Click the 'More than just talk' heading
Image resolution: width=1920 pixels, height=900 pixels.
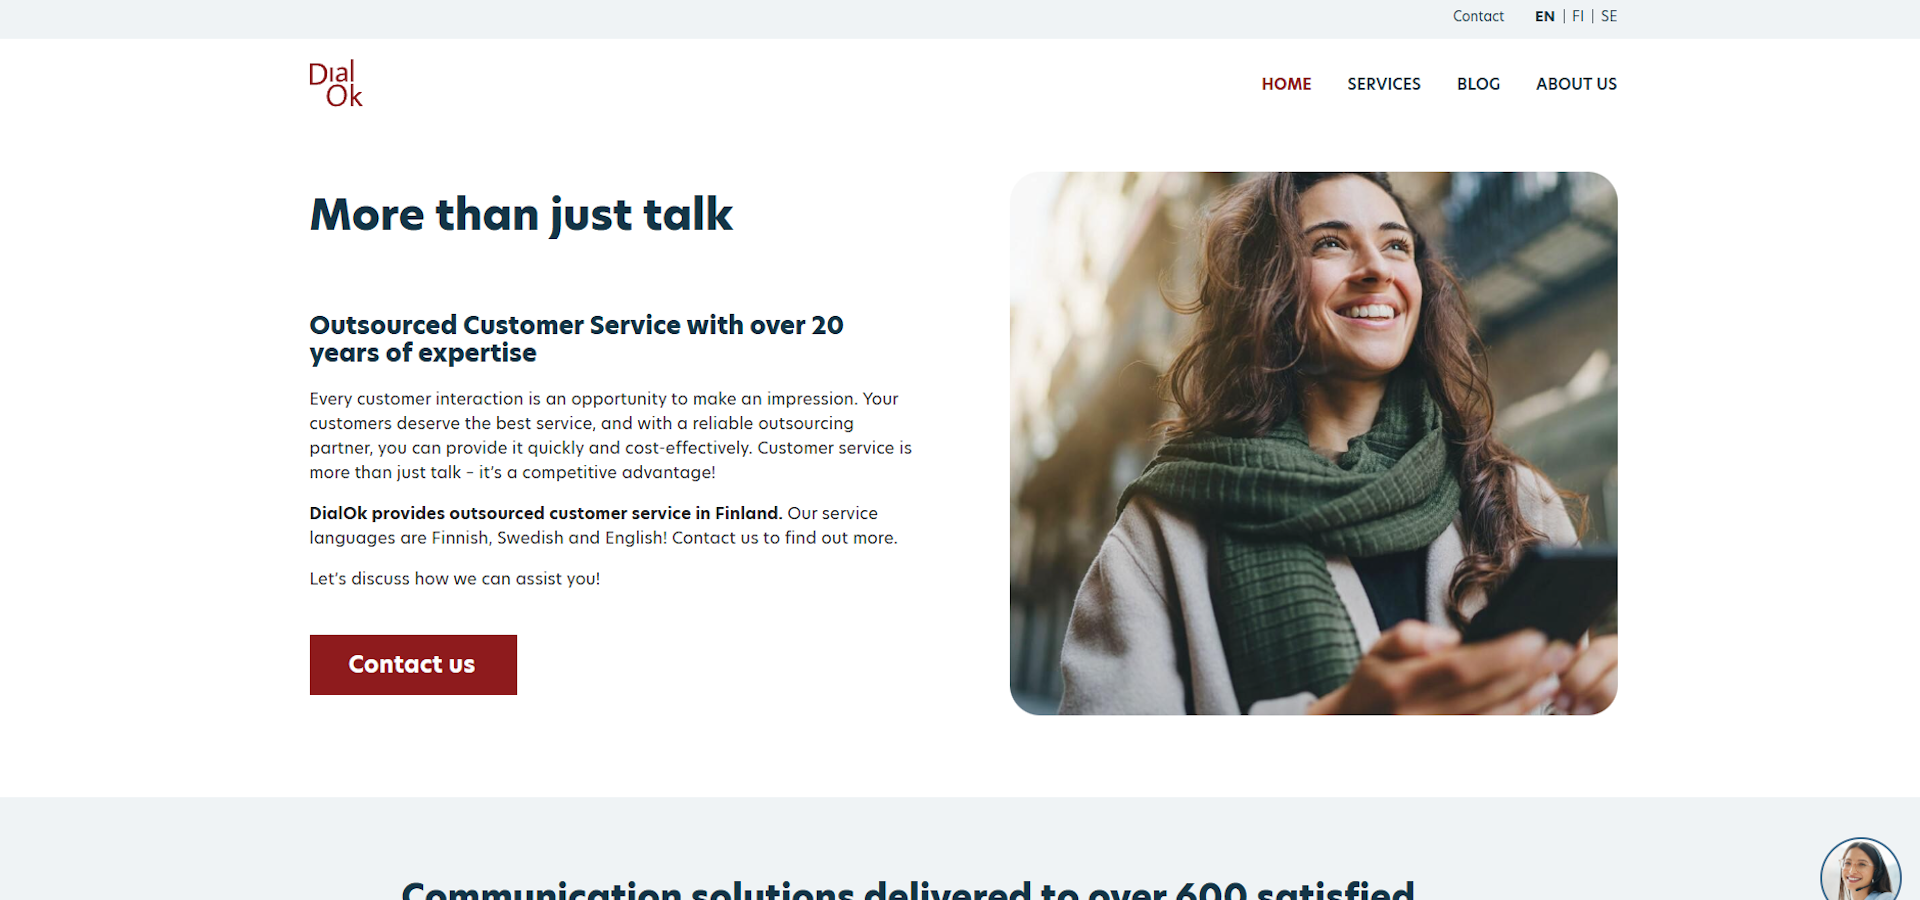[521, 214]
